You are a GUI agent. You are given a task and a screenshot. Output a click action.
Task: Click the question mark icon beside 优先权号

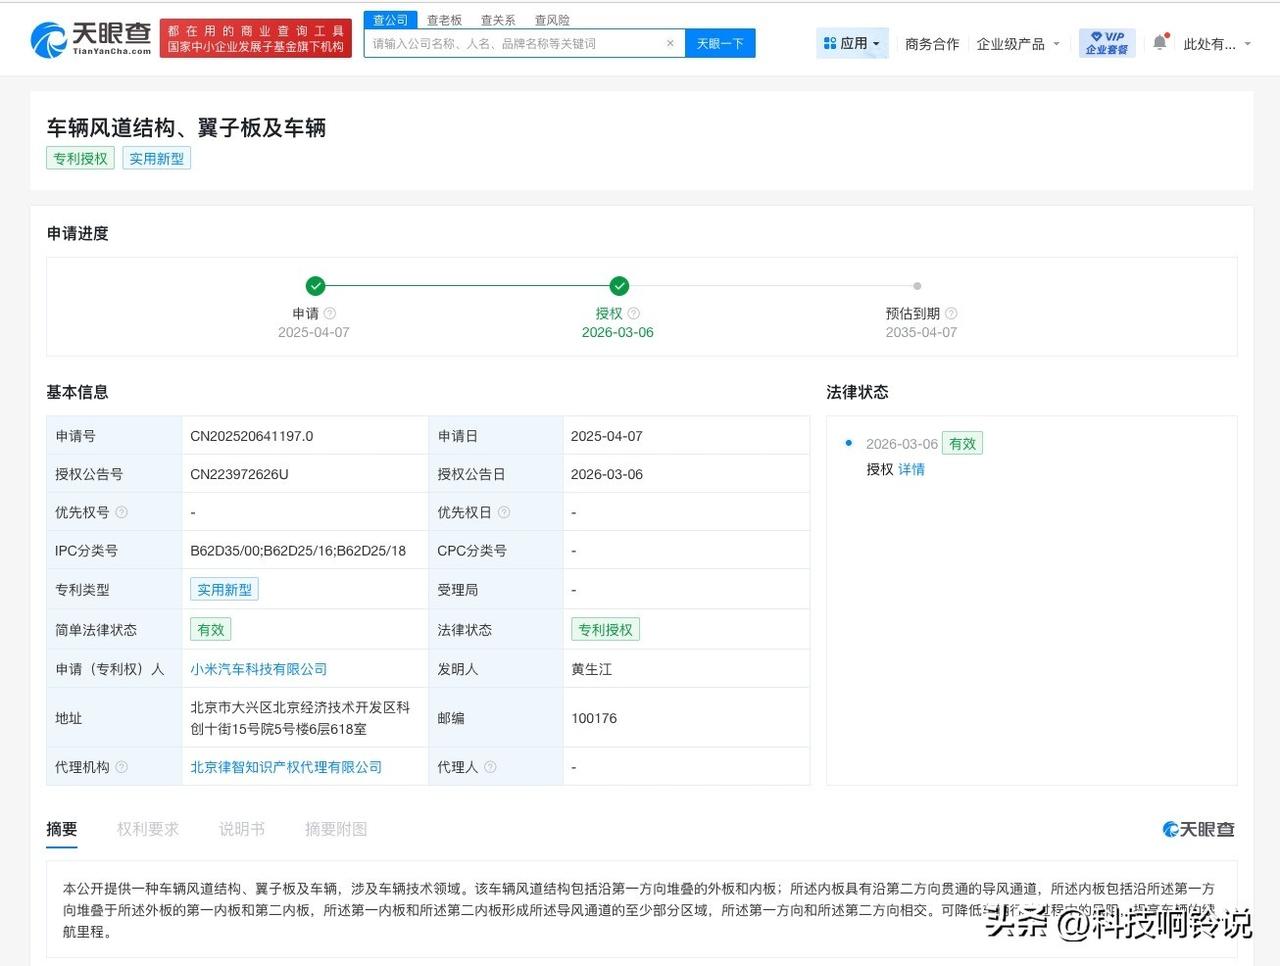pos(122,511)
